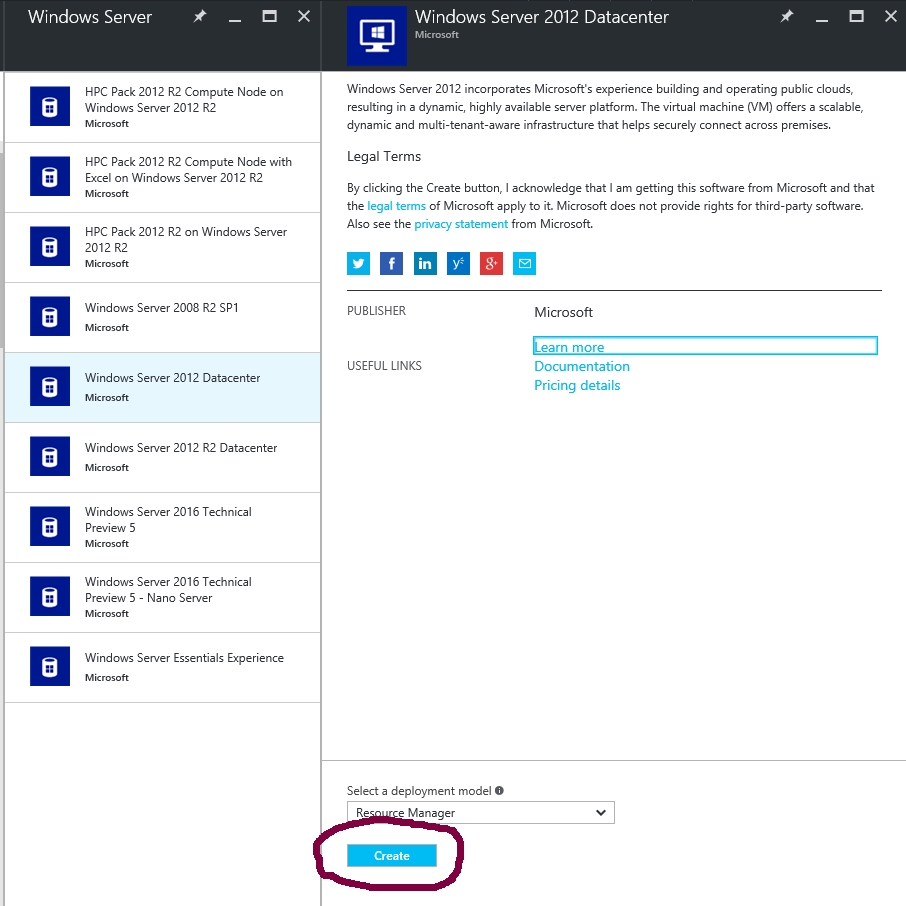Screen dimensions: 906x906
Task: Click the Create button
Action: coord(392,856)
